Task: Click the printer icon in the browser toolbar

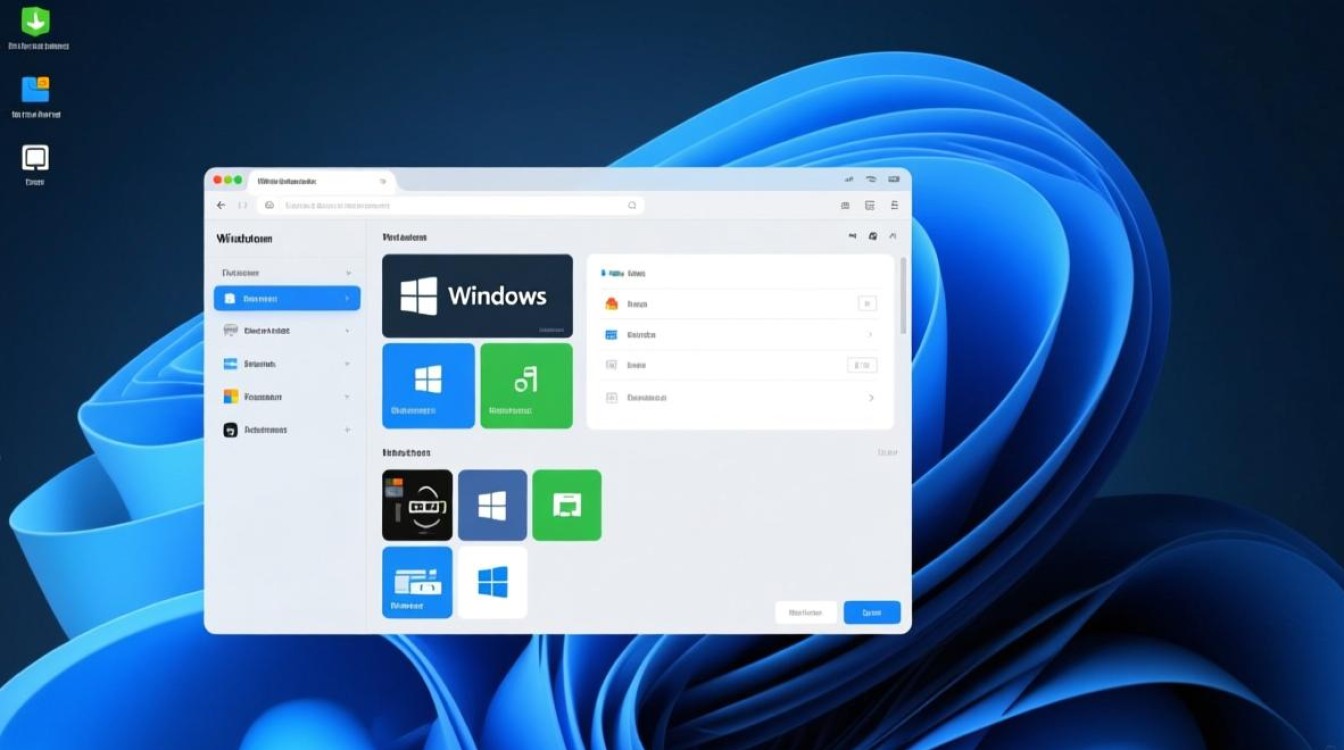Action: tap(868, 204)
